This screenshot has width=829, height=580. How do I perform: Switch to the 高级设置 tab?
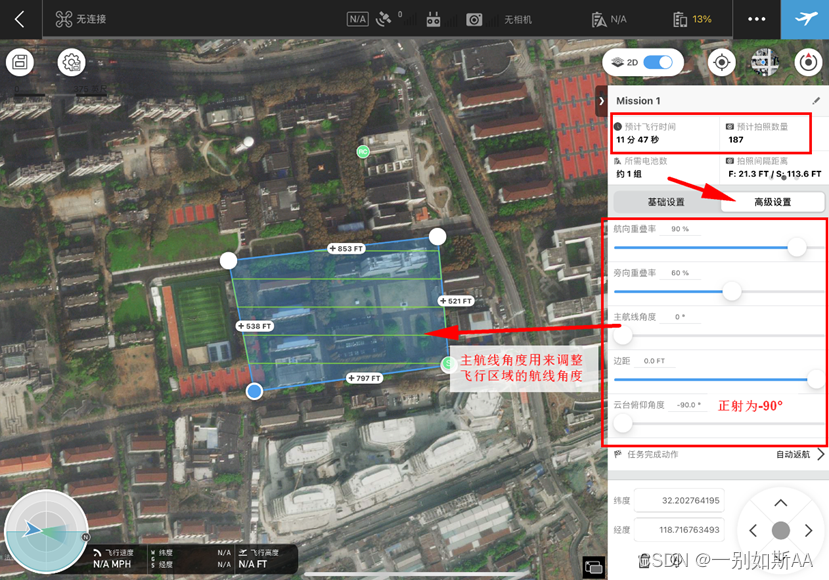pyautogui.click(x=772, y=202)
